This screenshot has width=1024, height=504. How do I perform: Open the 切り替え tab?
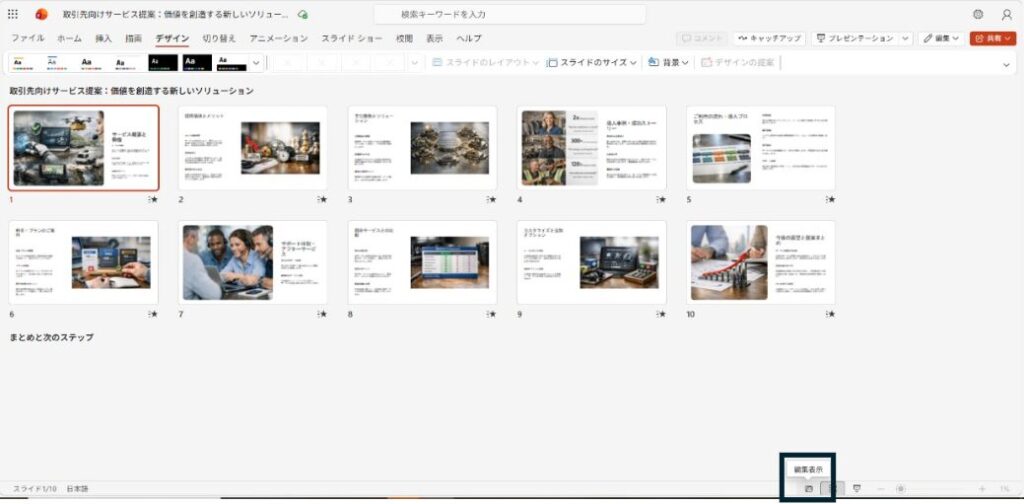tap(219, 38)
